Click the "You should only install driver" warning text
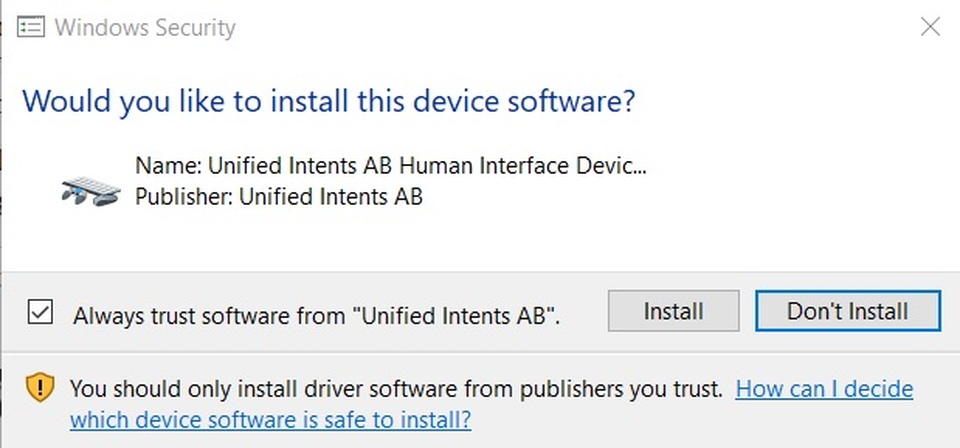The width and height of the screenshot is (960, 448). 396,389
